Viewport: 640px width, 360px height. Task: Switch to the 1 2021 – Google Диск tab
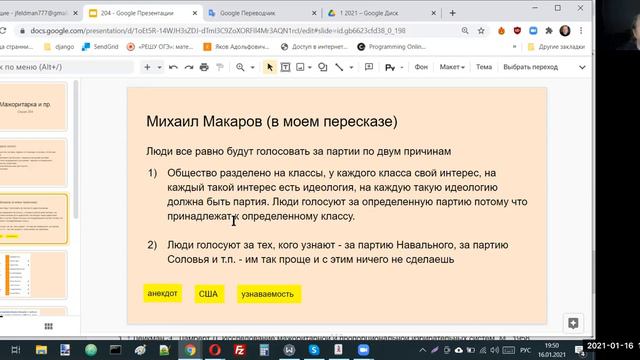(382, 13)
